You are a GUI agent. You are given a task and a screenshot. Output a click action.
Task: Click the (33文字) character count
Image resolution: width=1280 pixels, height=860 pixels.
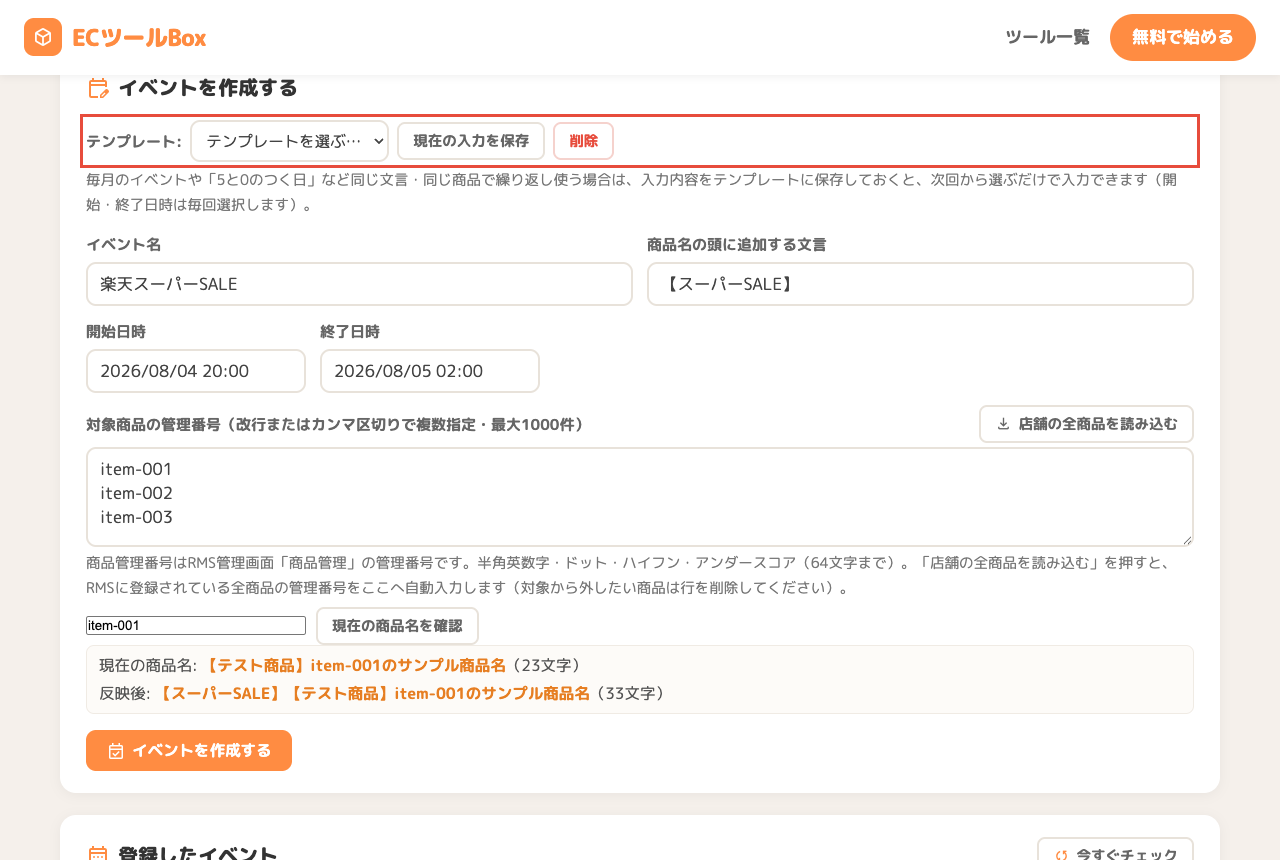[629, 693]
